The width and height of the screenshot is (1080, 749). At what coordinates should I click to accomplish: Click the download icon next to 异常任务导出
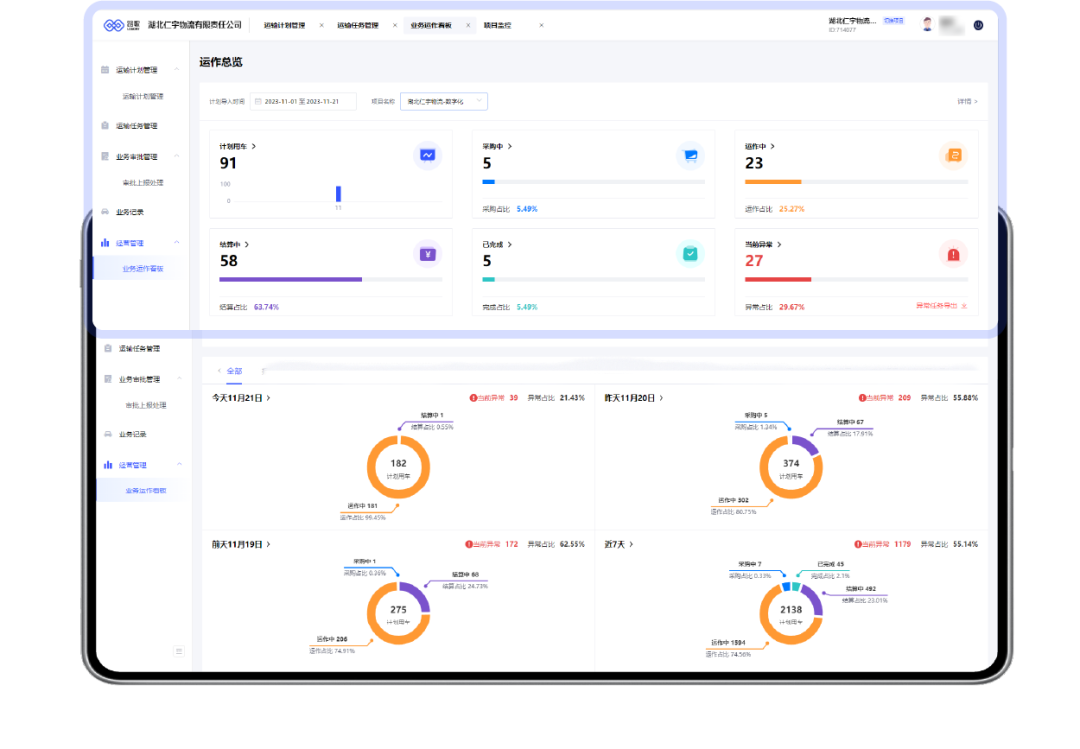pos(964,306)
